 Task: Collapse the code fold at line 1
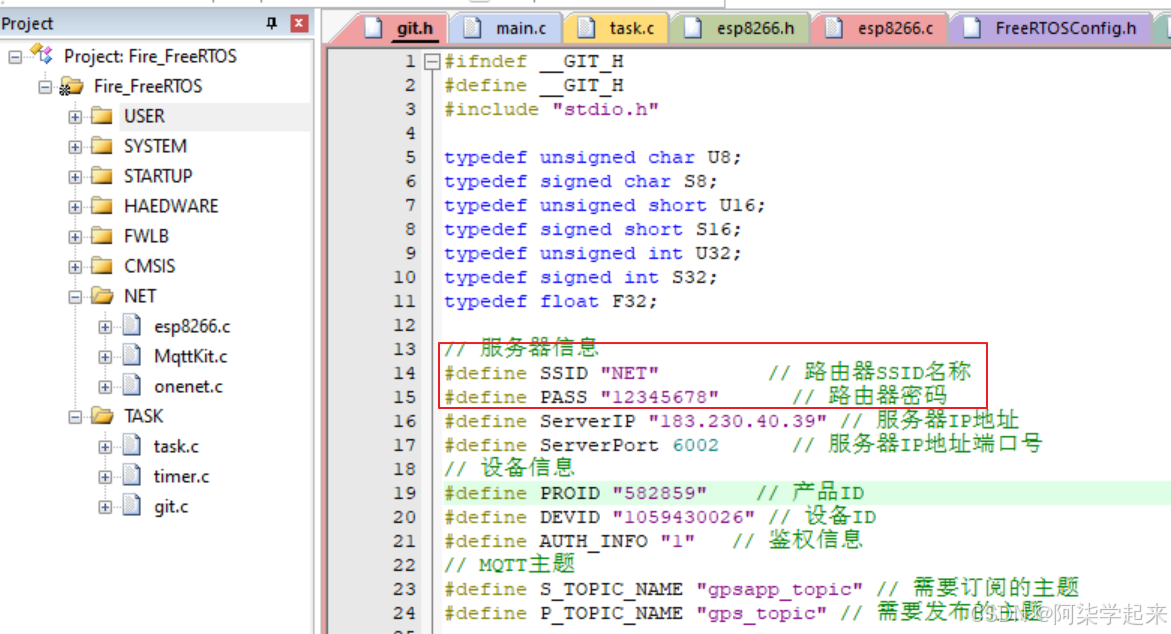(x=431, y=61)
